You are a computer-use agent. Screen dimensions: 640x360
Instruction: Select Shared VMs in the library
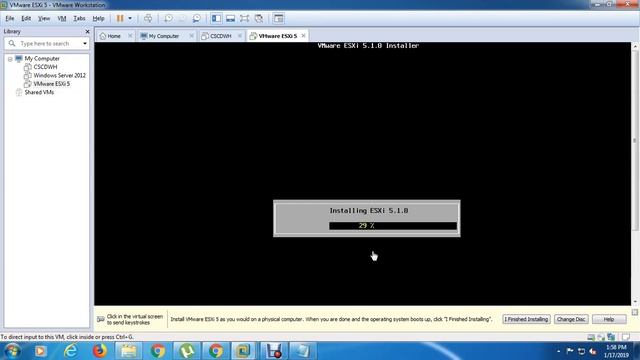pyautogui.click(x=39, y=92)
